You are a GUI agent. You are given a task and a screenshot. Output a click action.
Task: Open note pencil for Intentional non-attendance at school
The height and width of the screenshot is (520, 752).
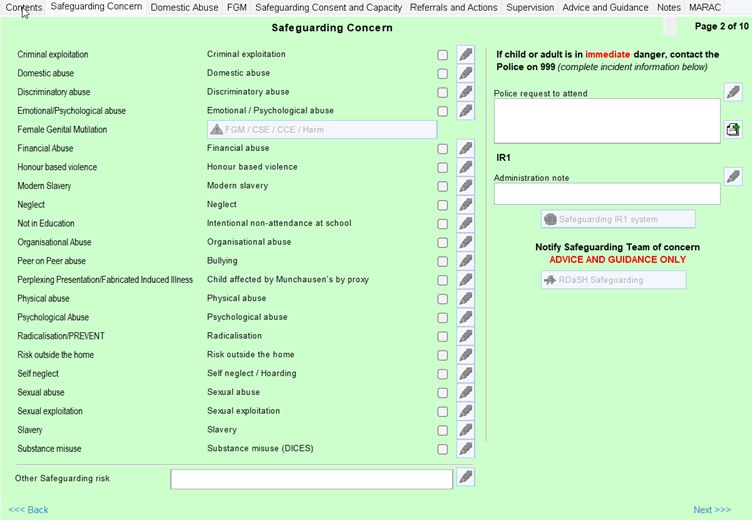tap(465, 223)
